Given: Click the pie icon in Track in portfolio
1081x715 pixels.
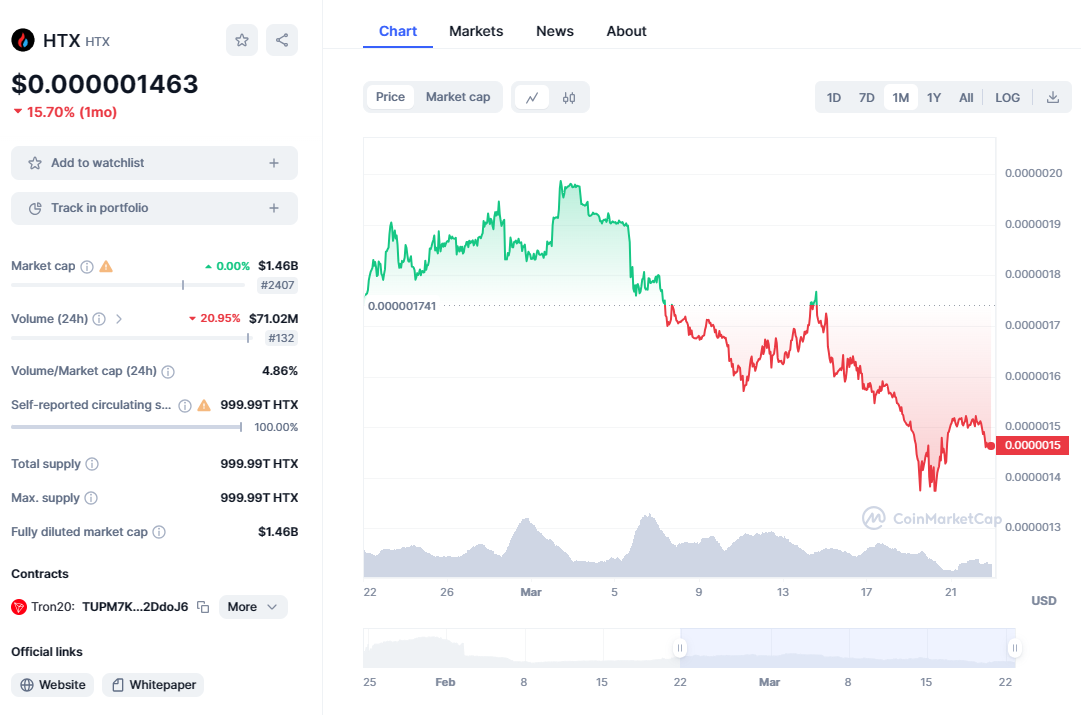Looking at the screenshot, I should point(35,208).
